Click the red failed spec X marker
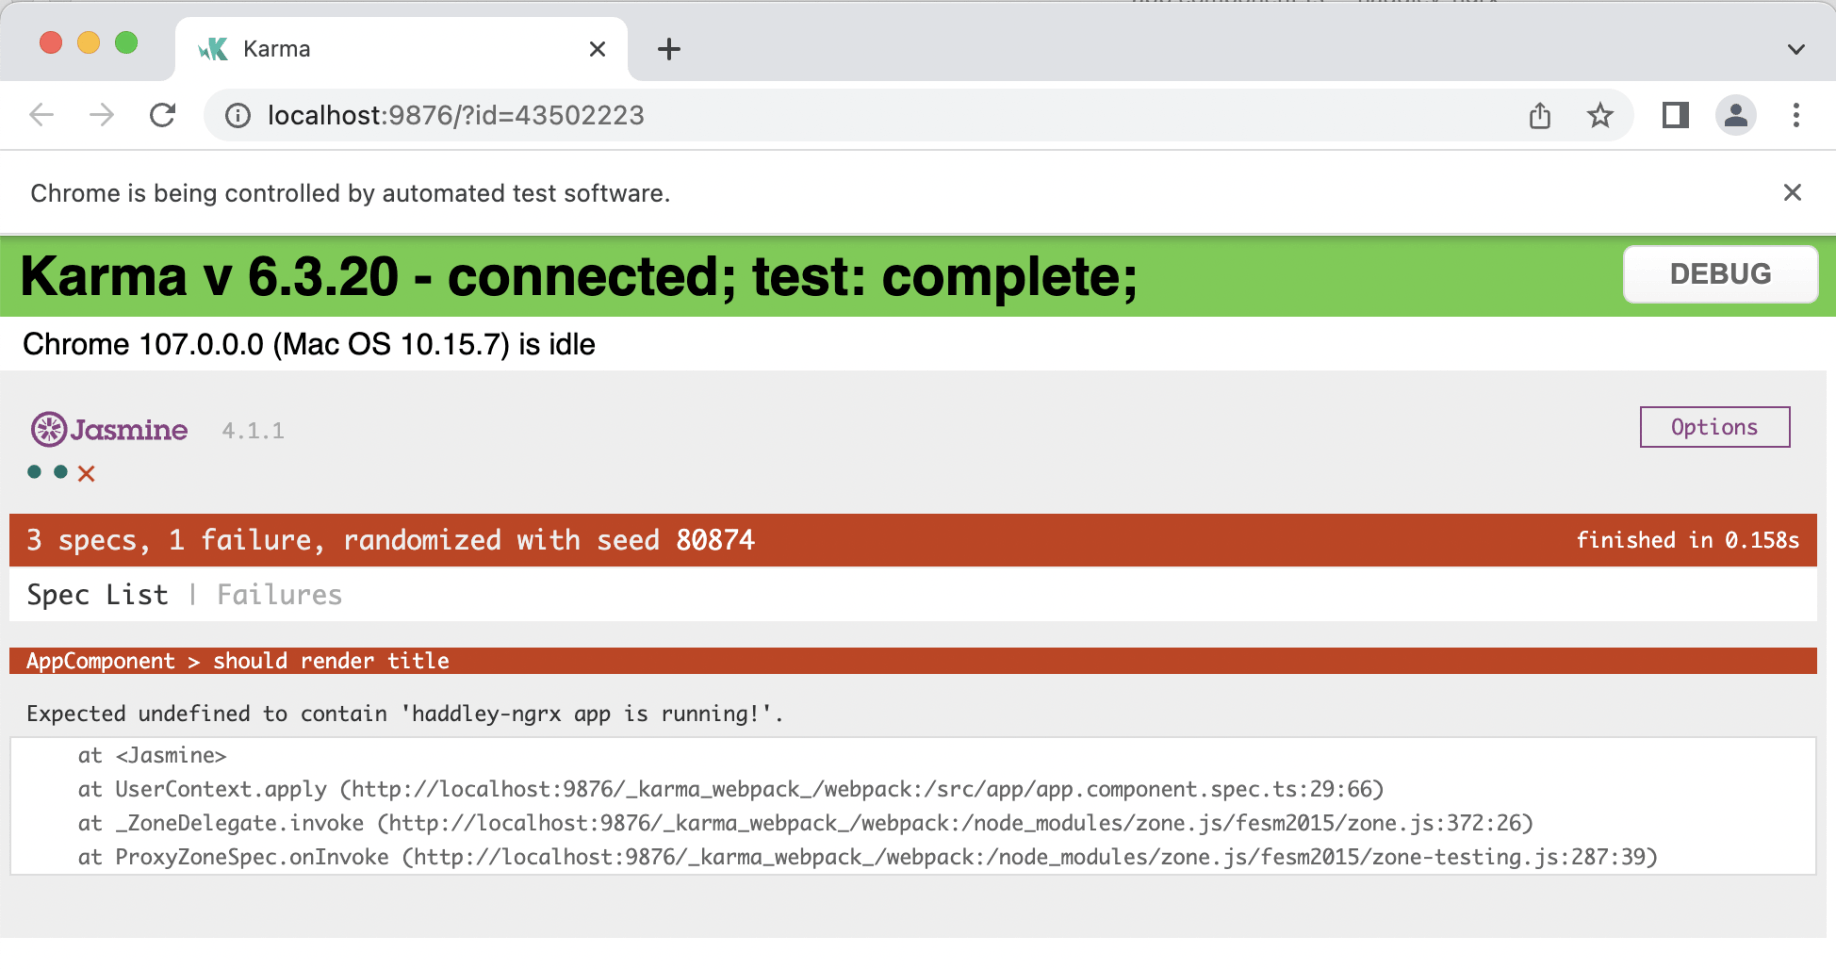 click(x=87, y=474)
